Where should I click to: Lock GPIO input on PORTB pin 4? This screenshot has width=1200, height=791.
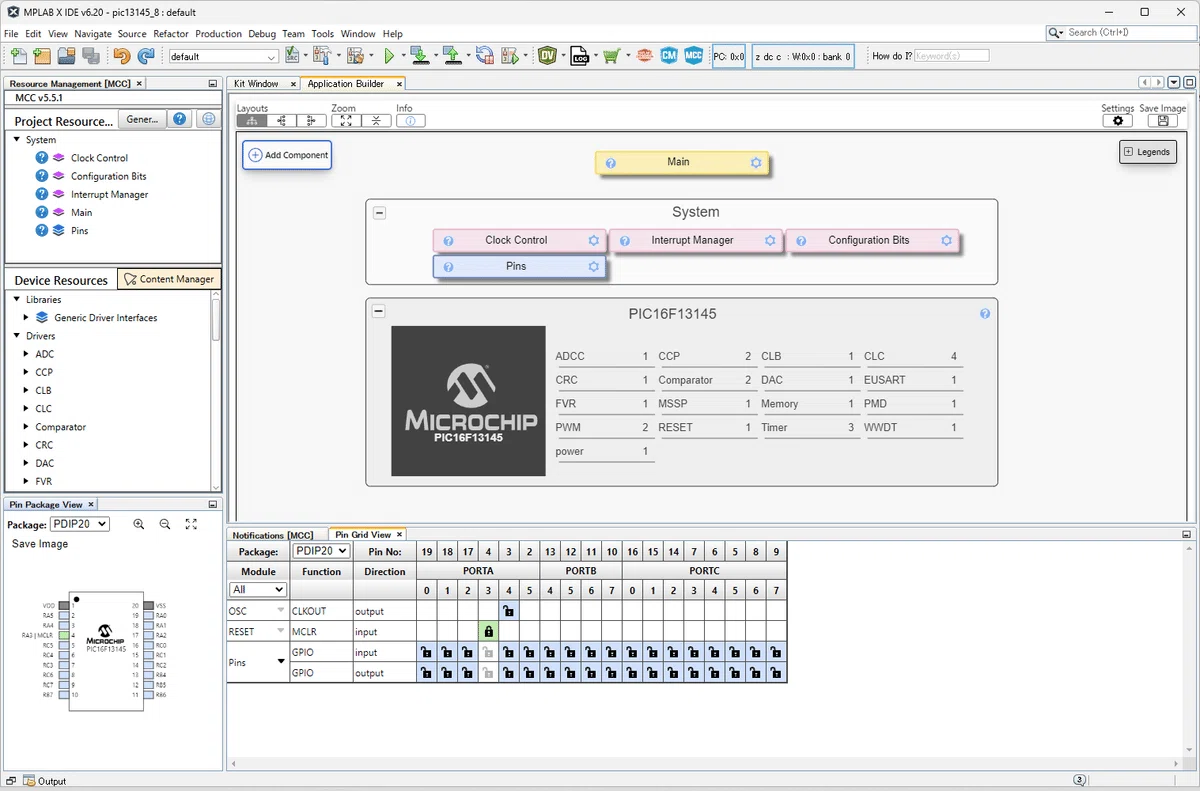point(550,652)
